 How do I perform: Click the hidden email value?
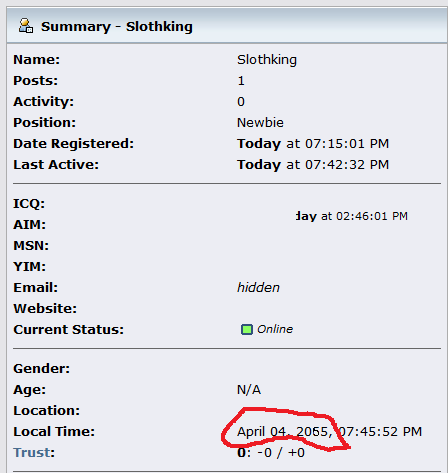tap(258, 288)
